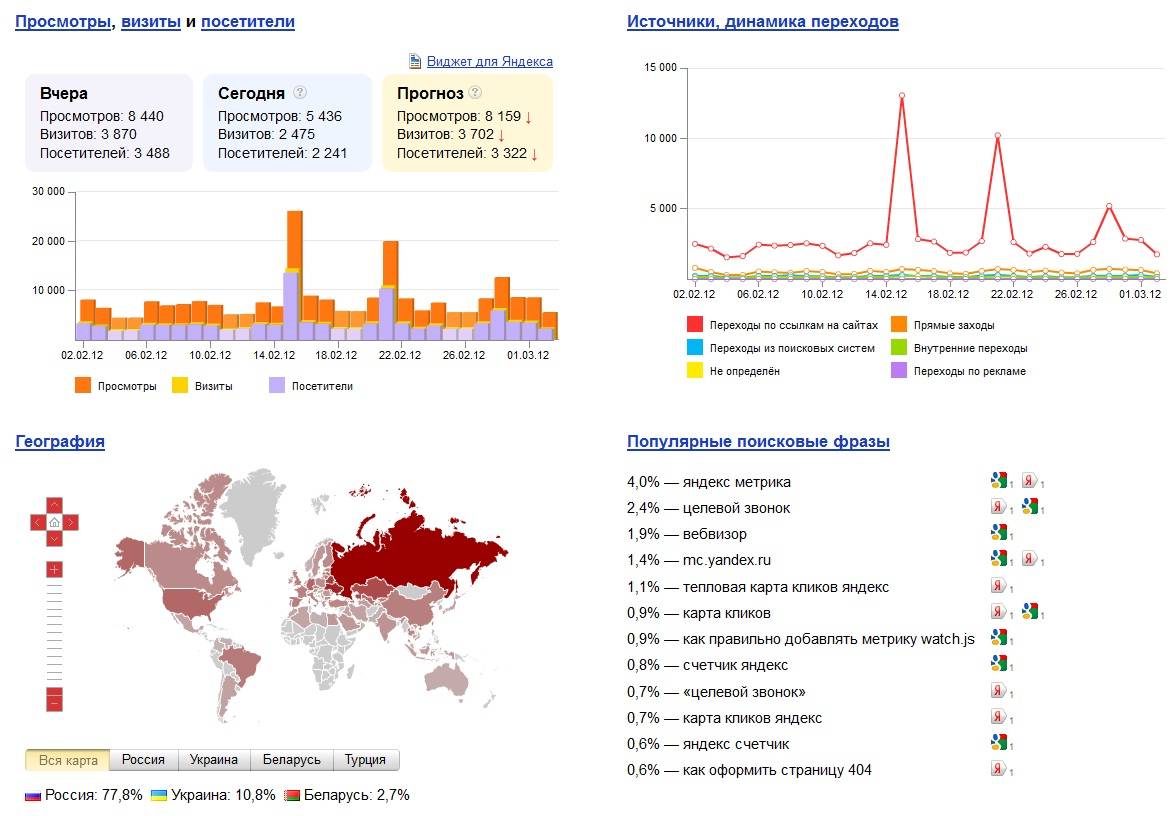This screenshot has height=816, width=1175.
Task: Click the phrase «как оформить страницу 404»
Action: click(777, 770)
